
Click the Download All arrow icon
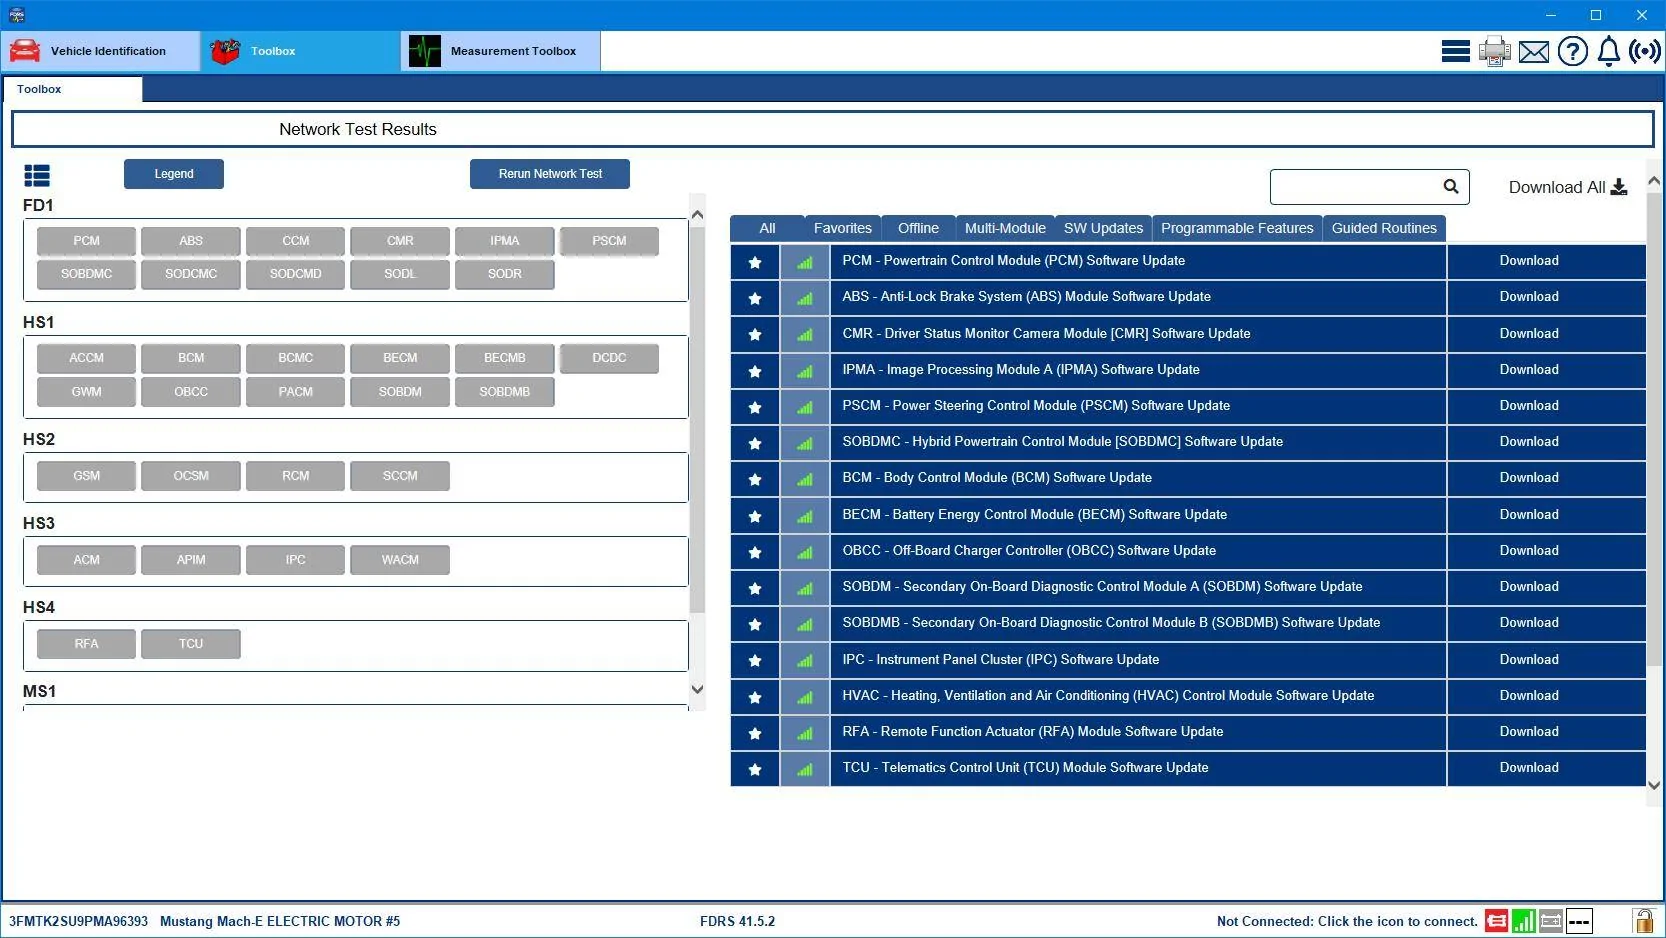pyautogui.click(x=1619, y=187)
